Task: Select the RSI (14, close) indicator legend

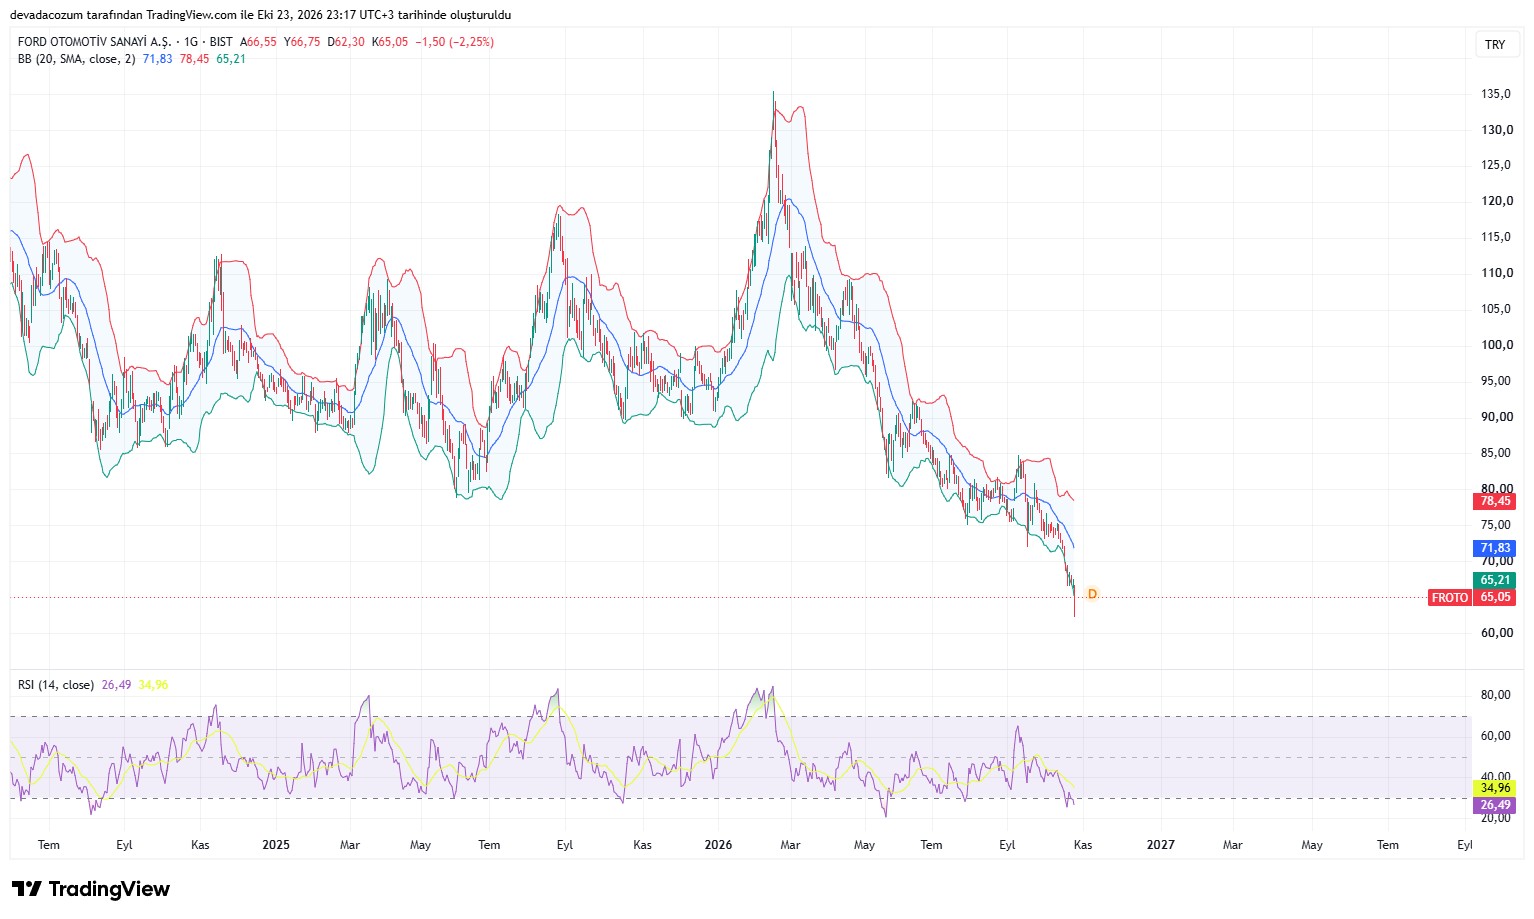Action: pyautogui.click(x=56, y=685)
